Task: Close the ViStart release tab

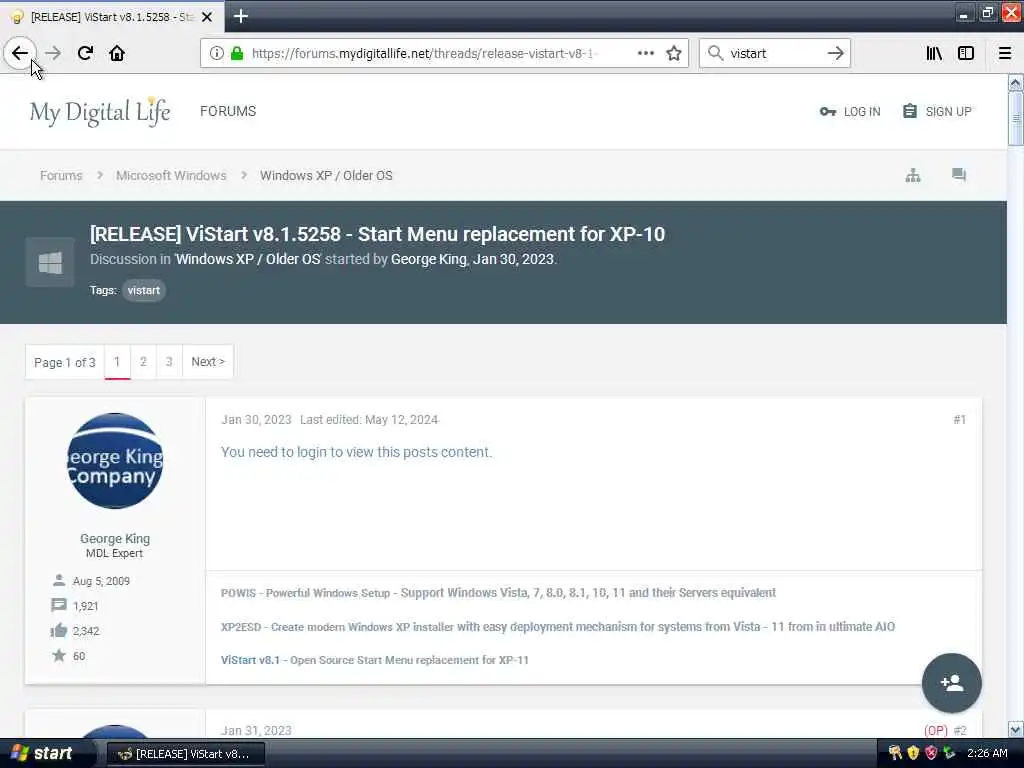Action: (207, 17)
